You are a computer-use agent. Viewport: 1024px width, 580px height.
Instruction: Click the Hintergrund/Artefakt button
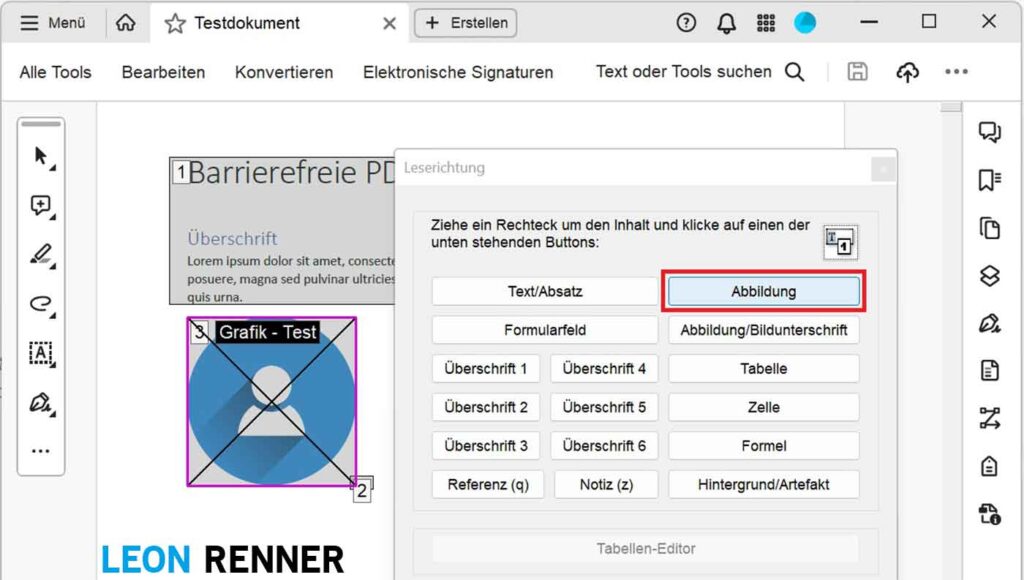pyautogui.click(x=764, y=485)
